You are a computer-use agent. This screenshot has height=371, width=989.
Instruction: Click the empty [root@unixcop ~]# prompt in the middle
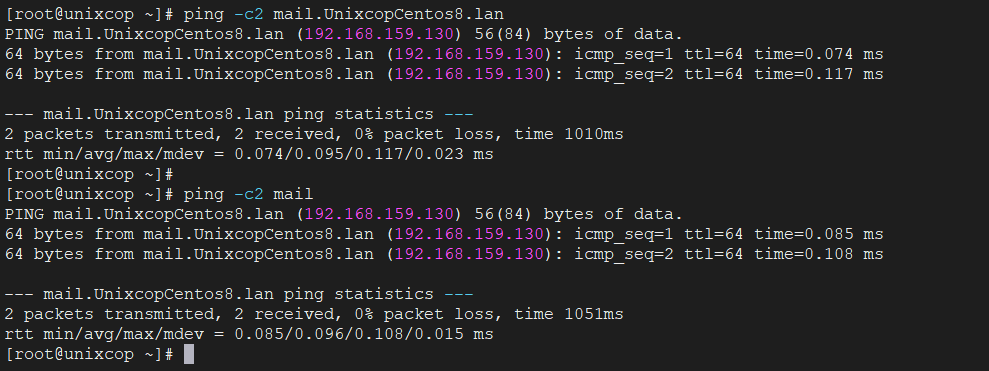89,174
